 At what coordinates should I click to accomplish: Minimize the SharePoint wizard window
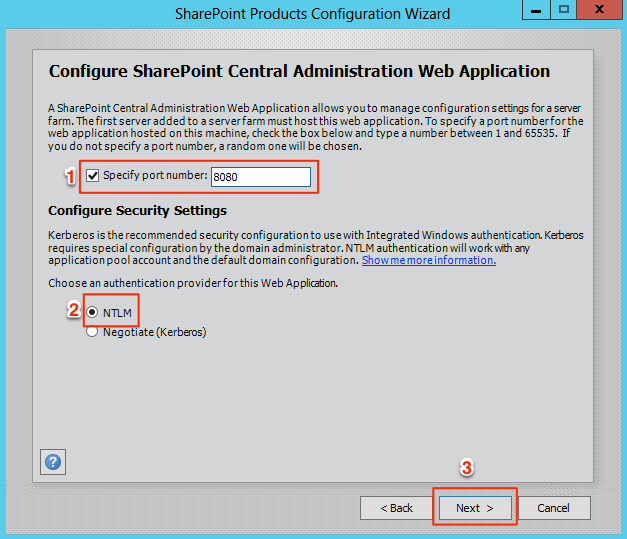tap(536, 10)
